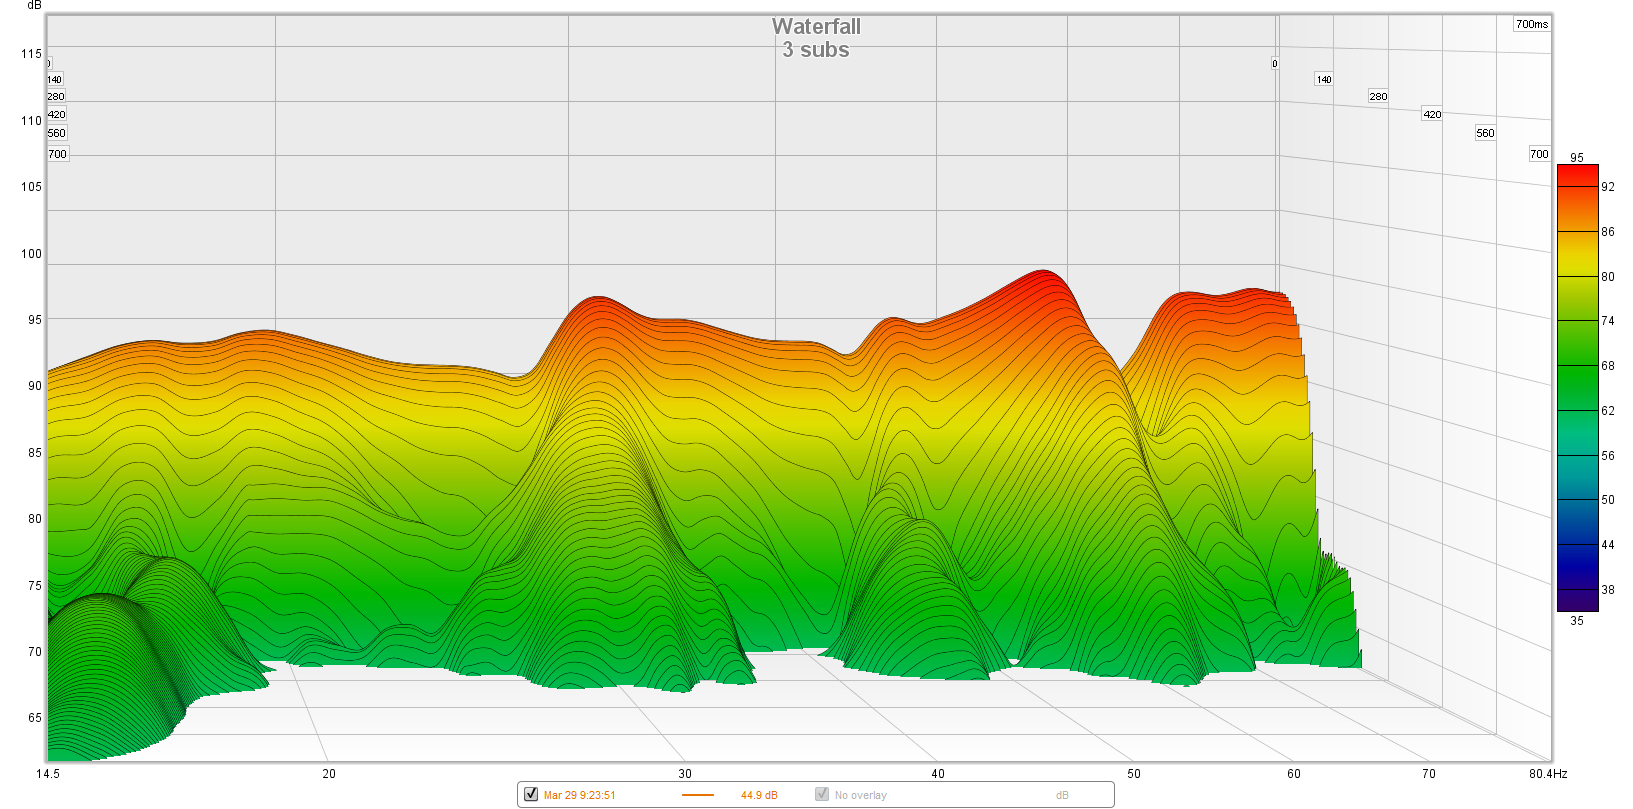Click the 280 time marker on the receding right wall
The height and width of the screenshot is (809, 1633).
coord(1378,96)
